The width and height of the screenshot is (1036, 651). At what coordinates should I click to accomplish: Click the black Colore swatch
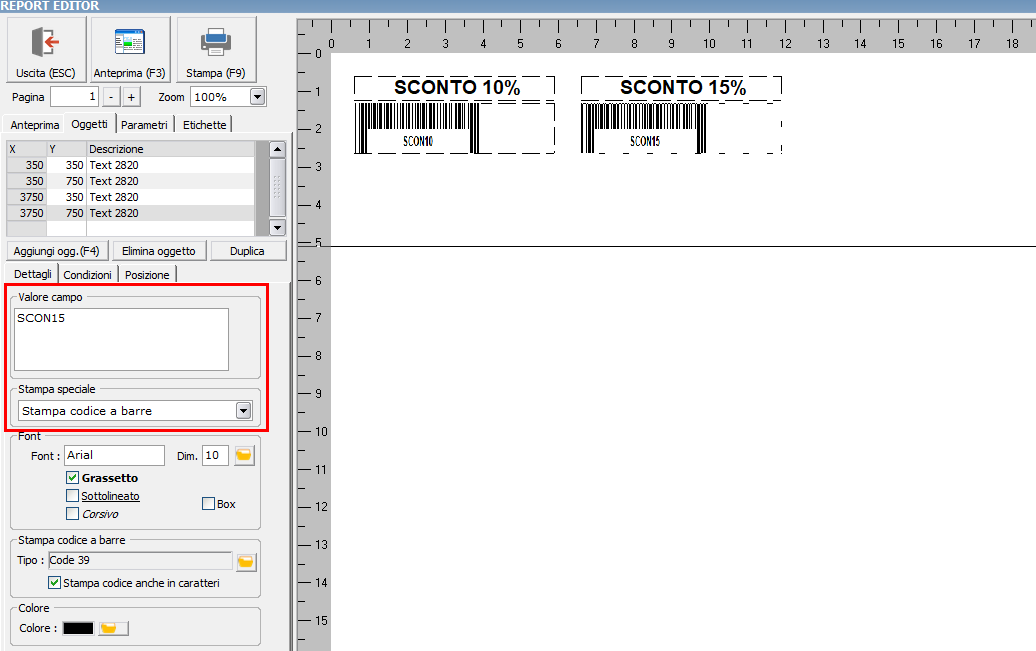(78, 628)
